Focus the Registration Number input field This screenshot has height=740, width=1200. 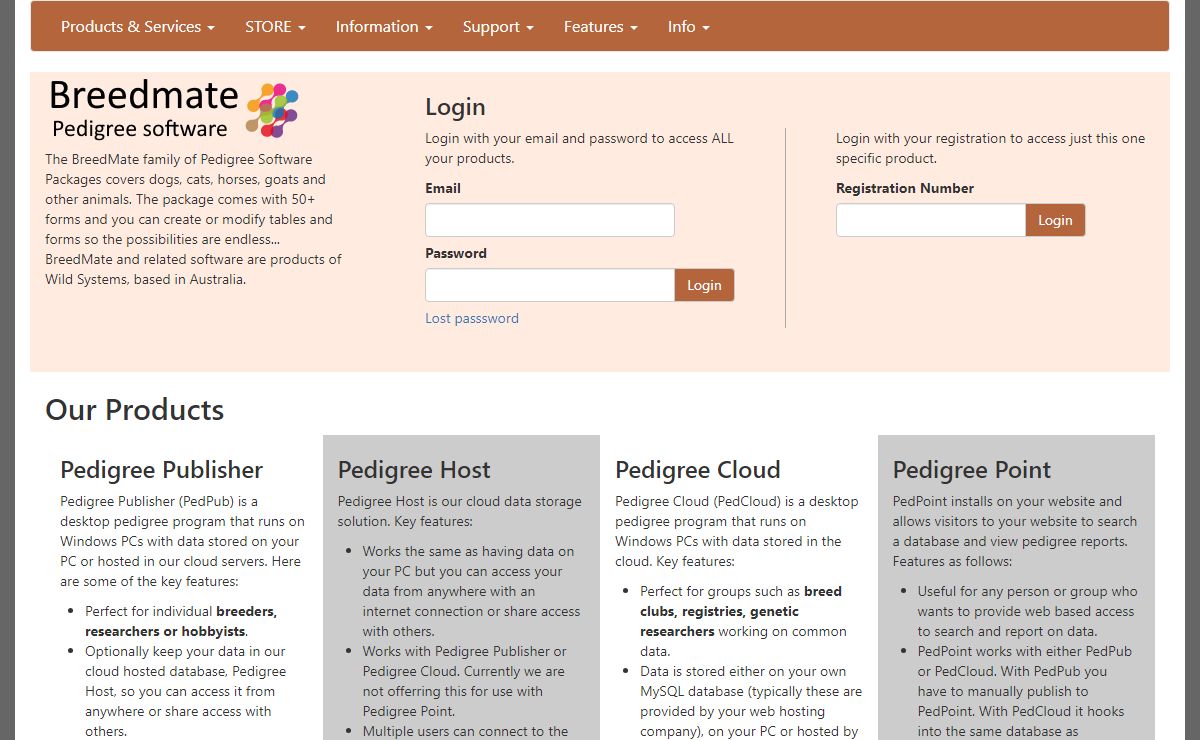(x=931, y=220)
